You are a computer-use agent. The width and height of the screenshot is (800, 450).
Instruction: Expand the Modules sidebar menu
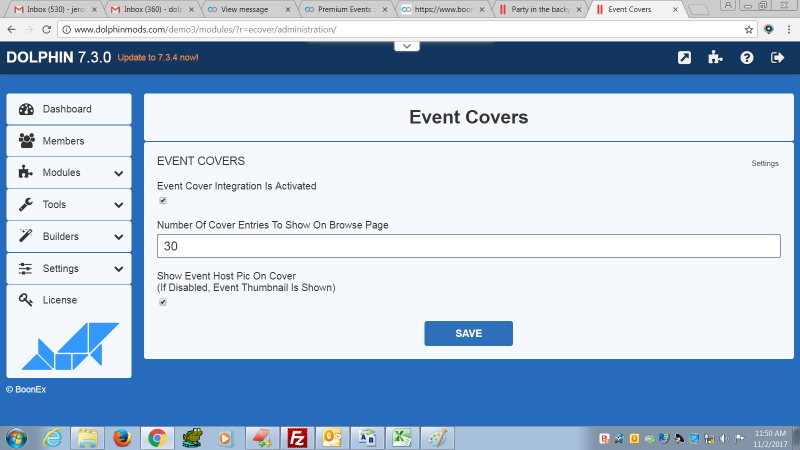click(69, 173)
